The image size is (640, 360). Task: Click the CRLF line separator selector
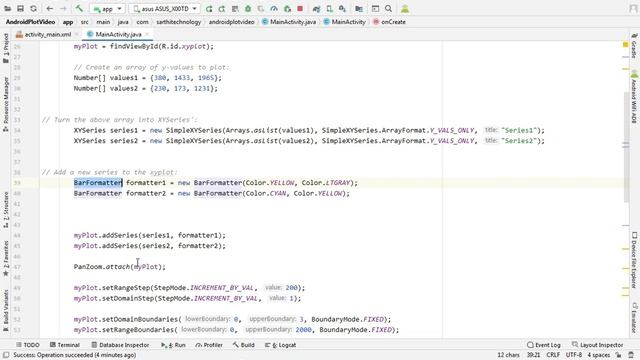pyautogui.click(x=553, y=355)
